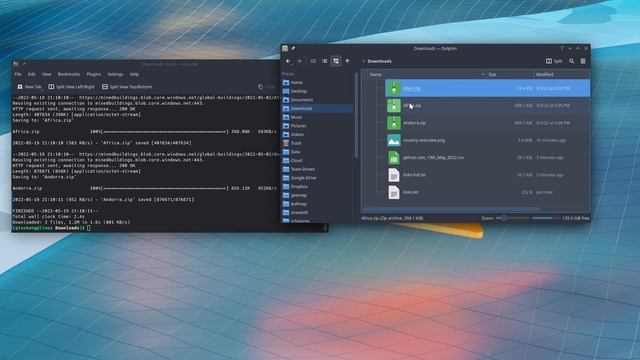The width and height of the screenshot is (640, 360).
Task: Select links-full.txt file name
Action: tap(414, 175)
